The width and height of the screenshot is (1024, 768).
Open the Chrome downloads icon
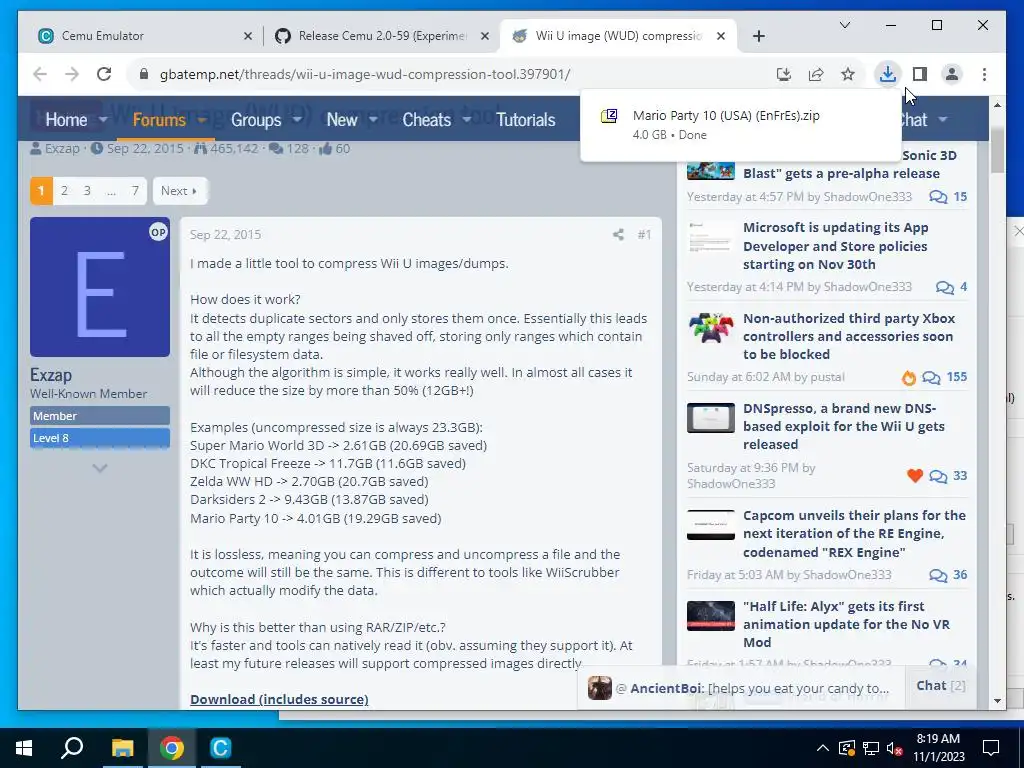click(888, 74)
